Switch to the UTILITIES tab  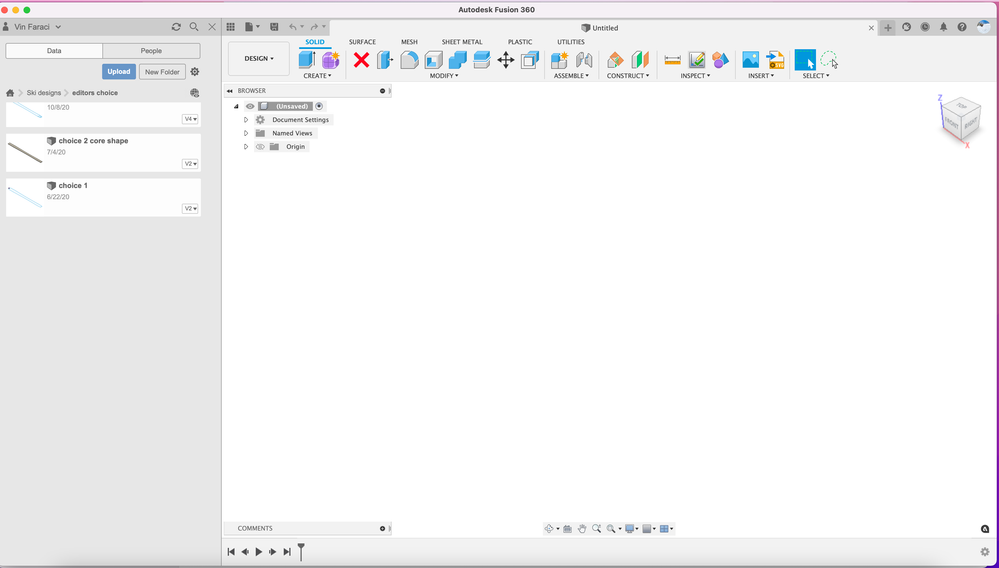(x=571, y=42)
